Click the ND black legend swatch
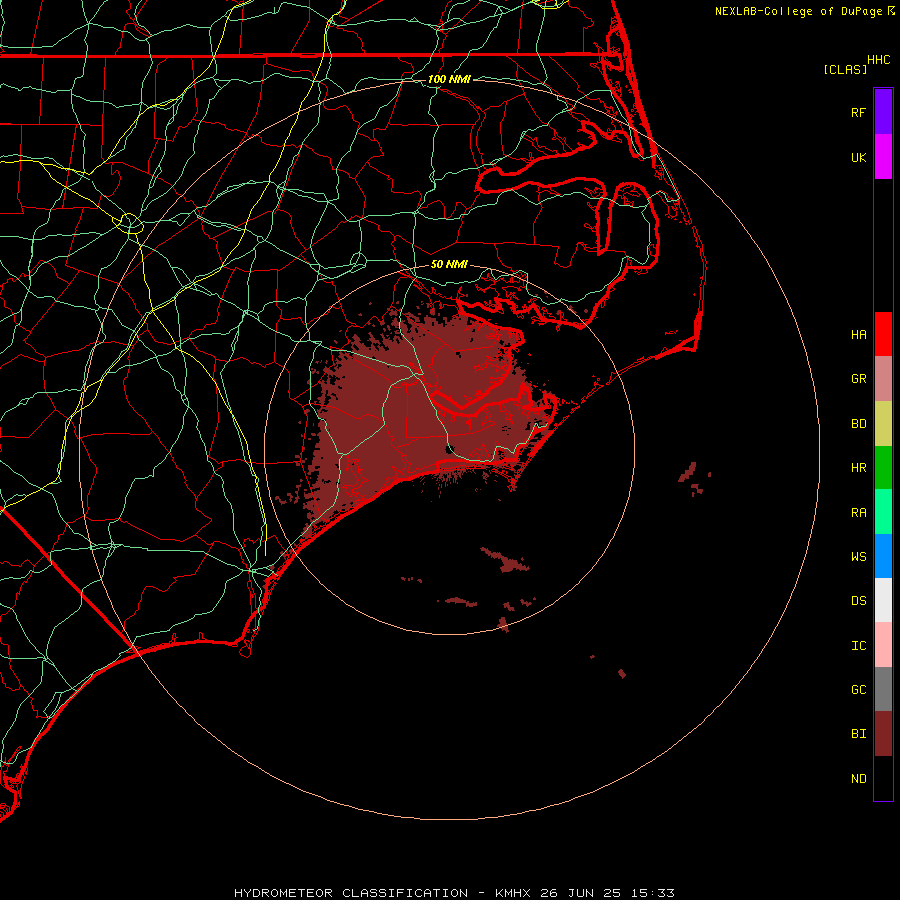This screenshot has width=900, height=900. click(x=883, y=778)
